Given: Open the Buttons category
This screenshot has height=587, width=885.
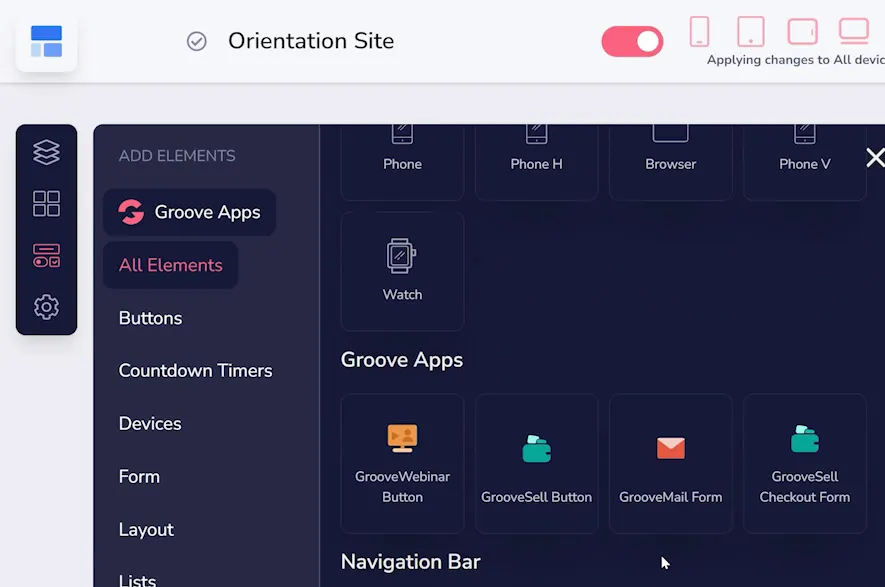Looking at the screenshot, I should [x=150, y=318].
